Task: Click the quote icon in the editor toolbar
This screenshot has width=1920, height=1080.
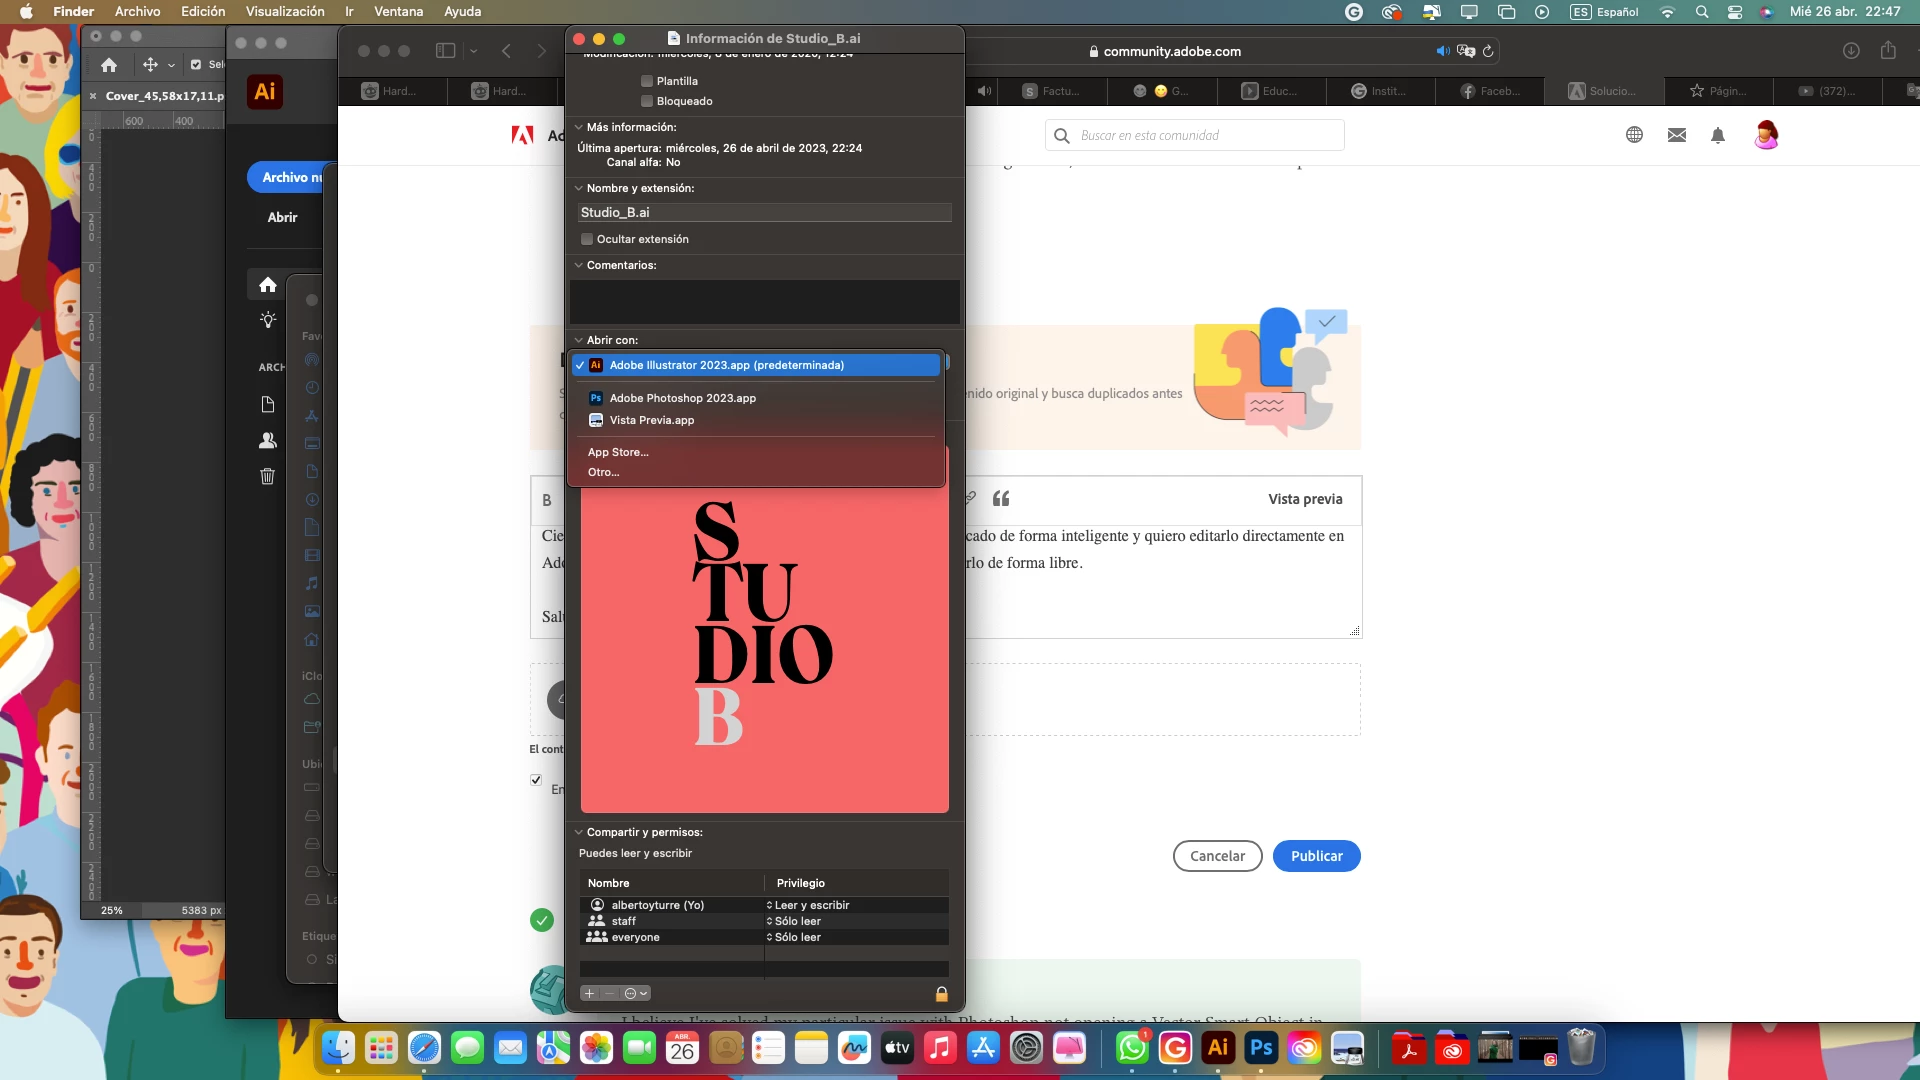Action: [x=1001, y=498]
